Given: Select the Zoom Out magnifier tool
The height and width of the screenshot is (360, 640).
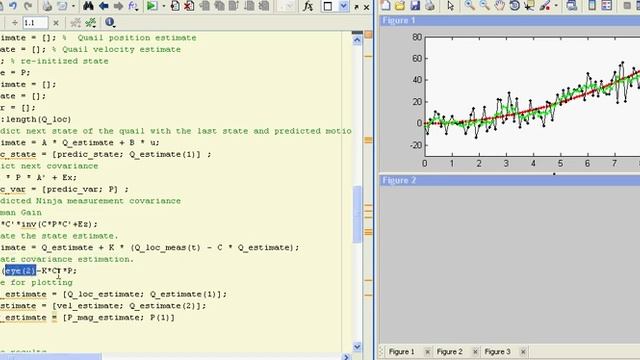Looking at the screenshot, I should click(484, 5).
